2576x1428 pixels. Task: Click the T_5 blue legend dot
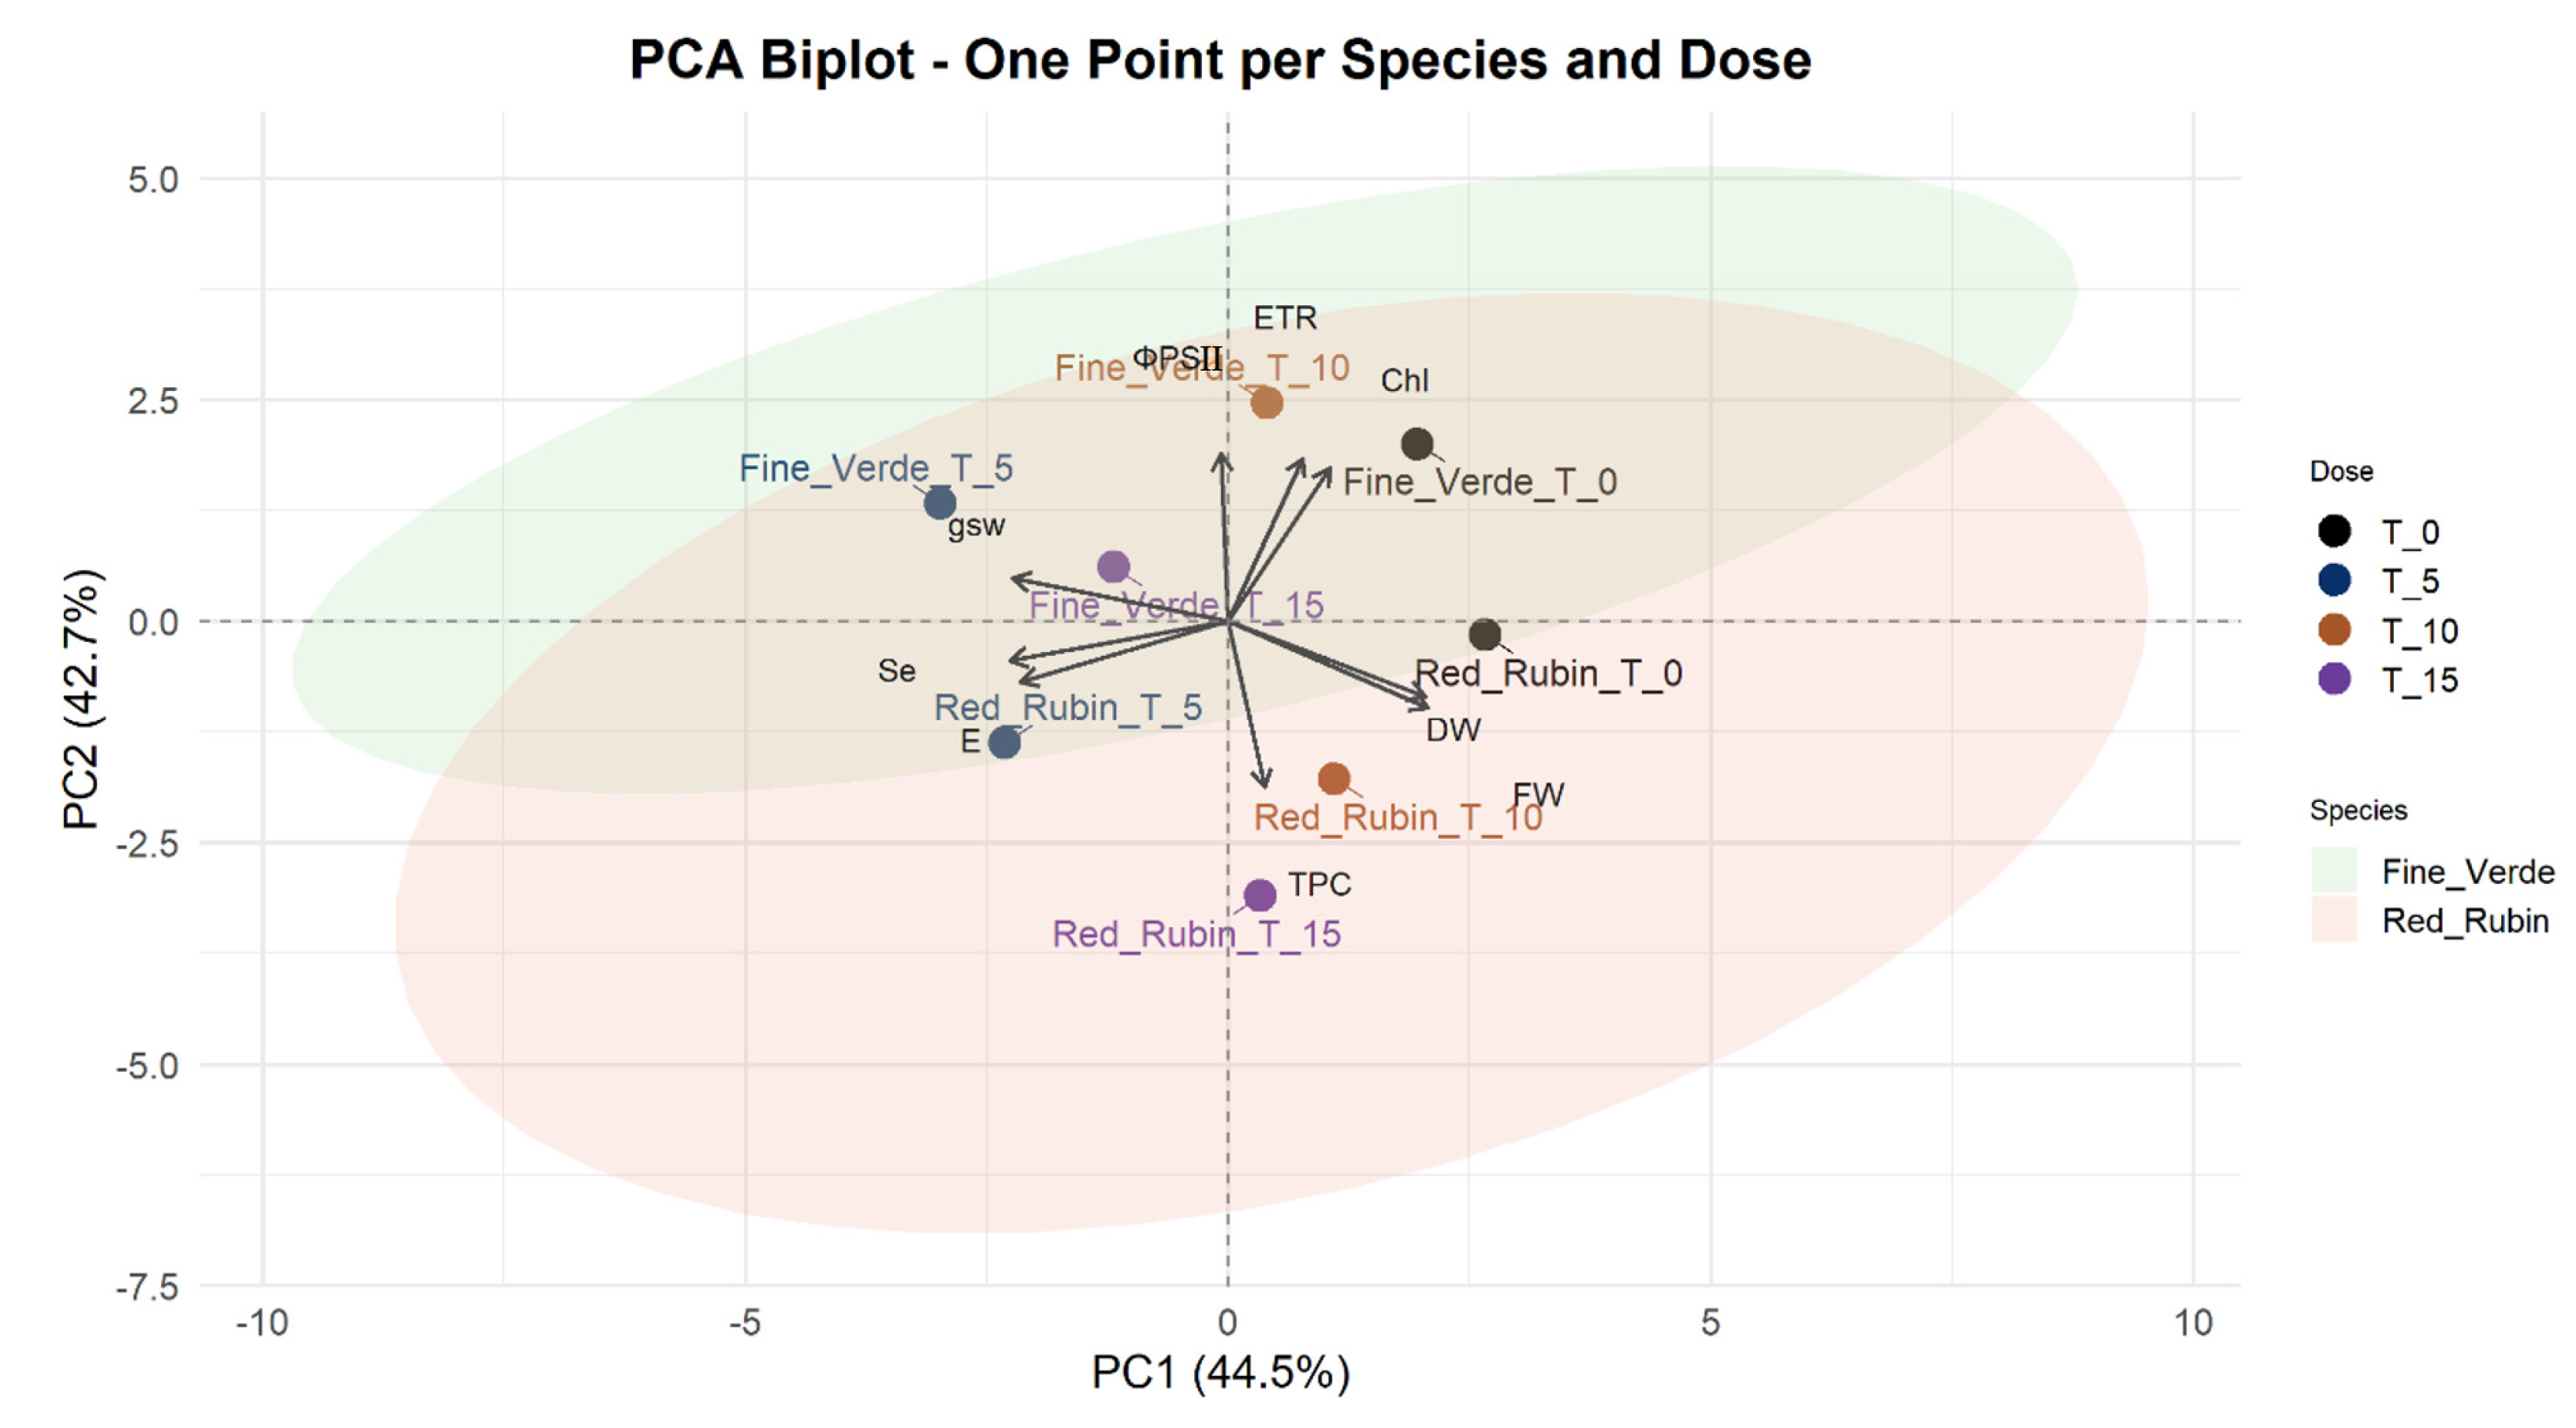pyautogui.click(x=2334, y=580)
